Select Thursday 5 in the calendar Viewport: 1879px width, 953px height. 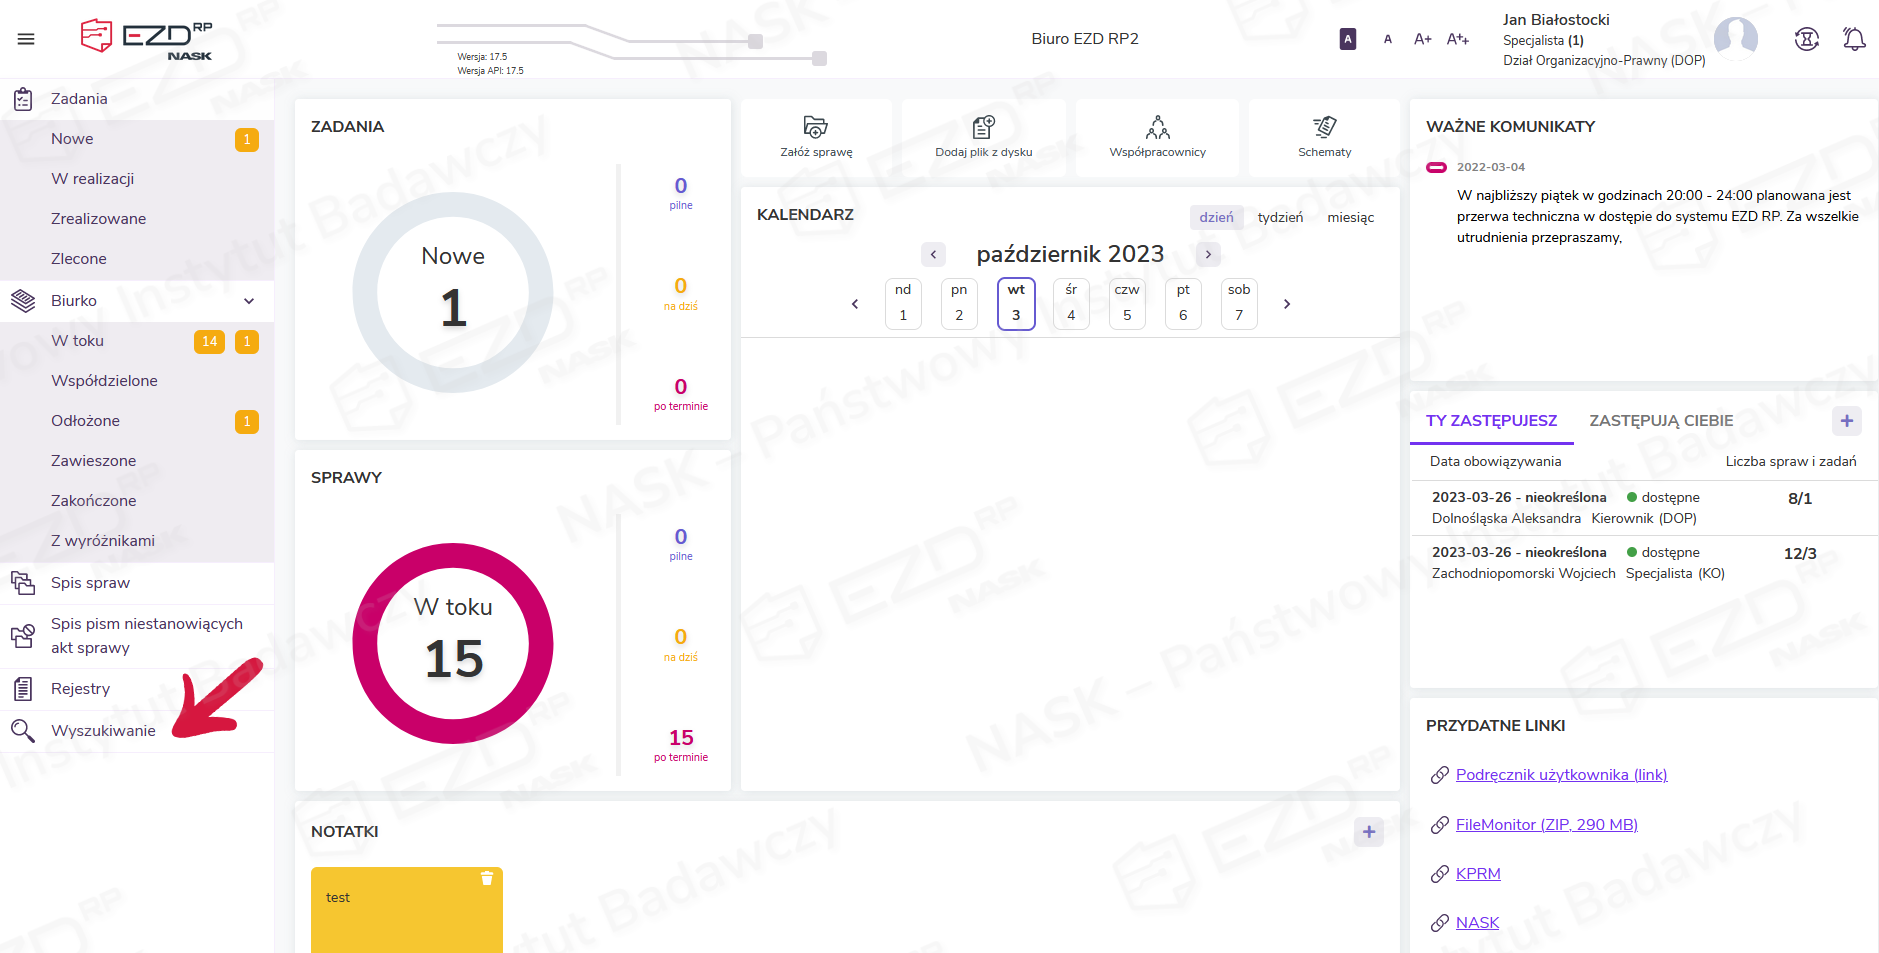[1127, 303]
